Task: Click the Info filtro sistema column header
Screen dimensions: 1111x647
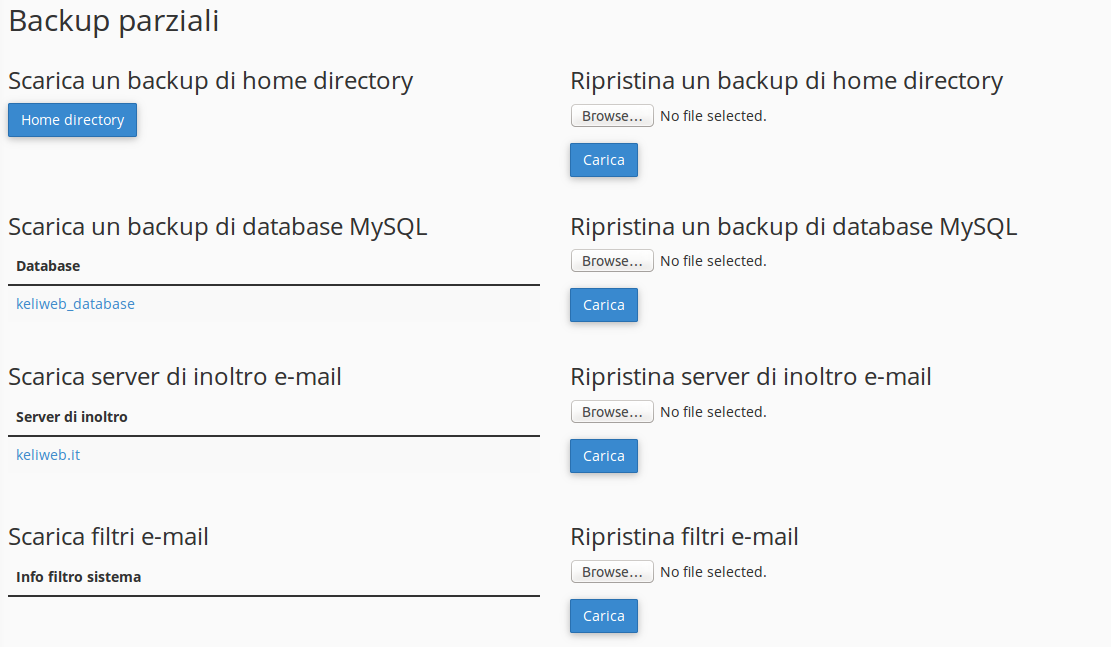Action: click(x=79, y=577)
